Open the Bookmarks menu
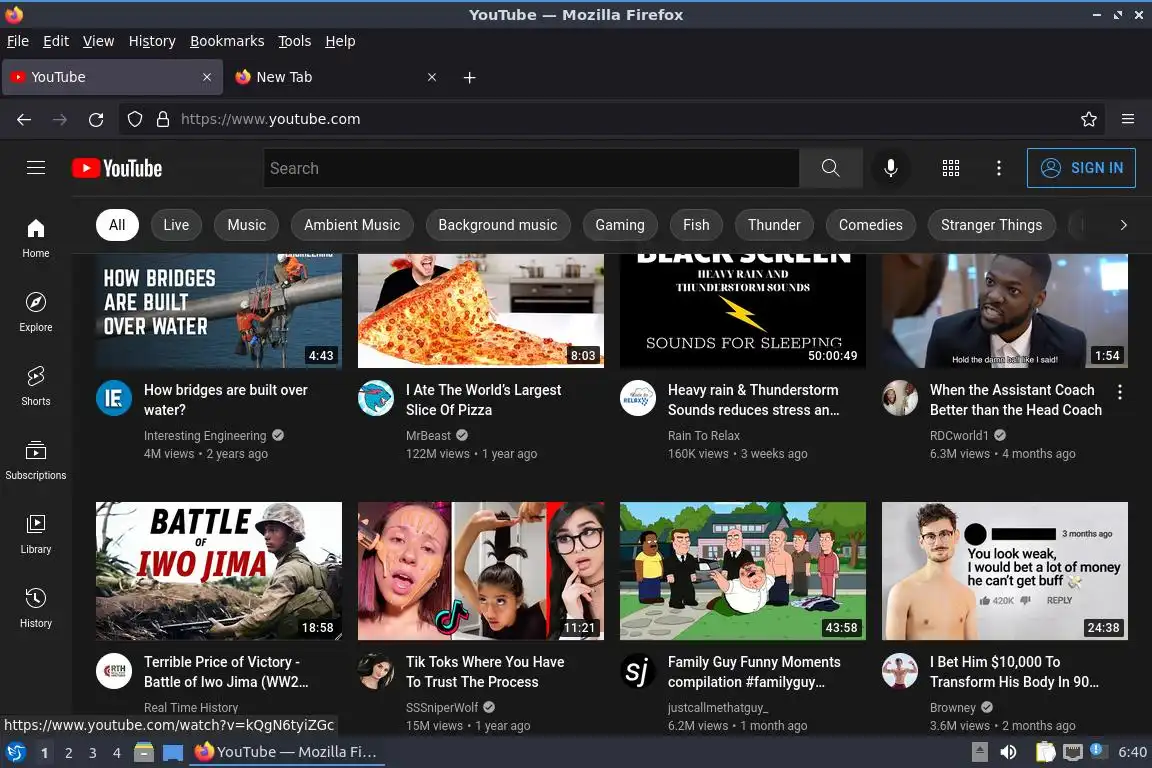The height and width of the screenshot is (768, 1152). tap(227, 41)
